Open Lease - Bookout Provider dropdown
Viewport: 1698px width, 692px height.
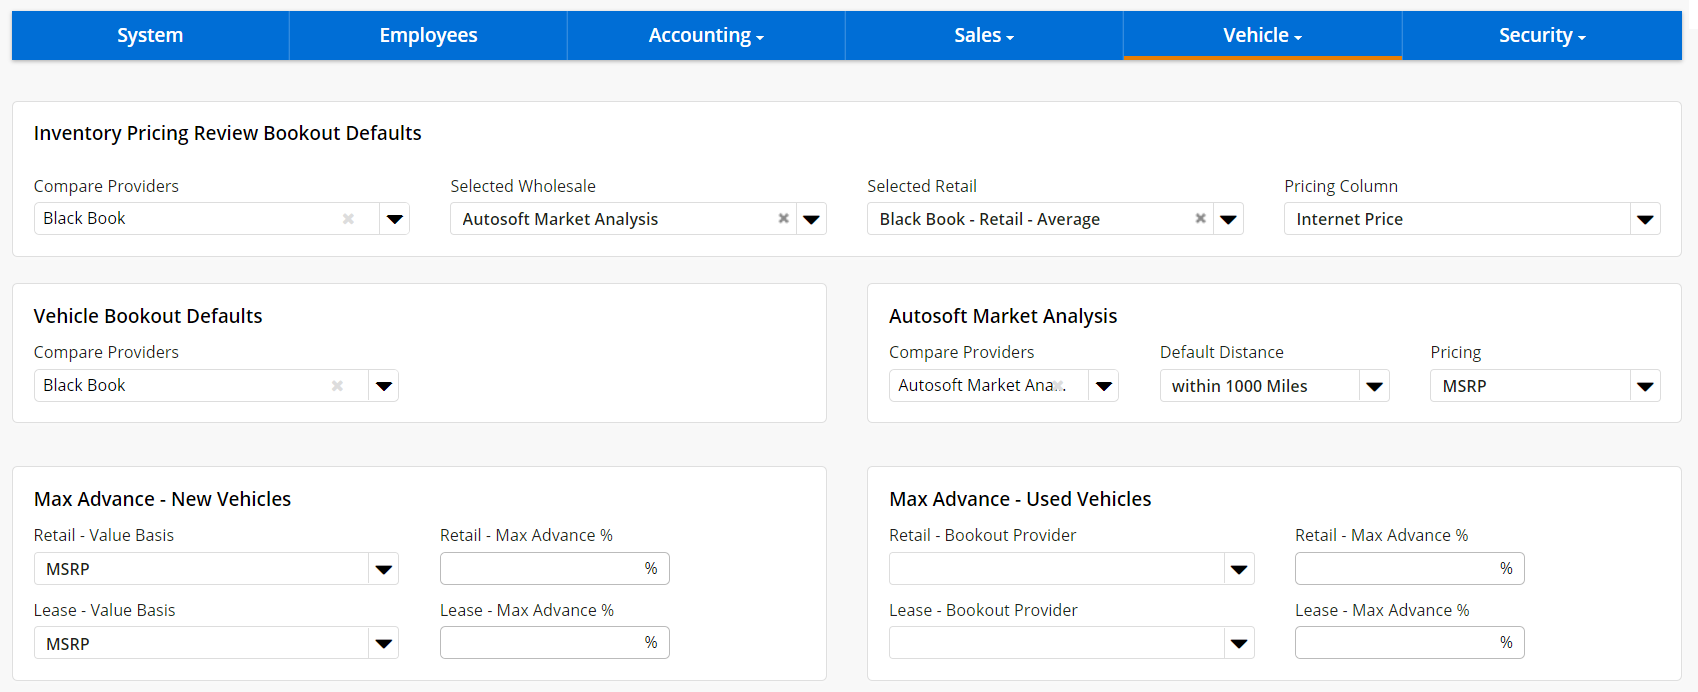click(x=1238, y=644)
